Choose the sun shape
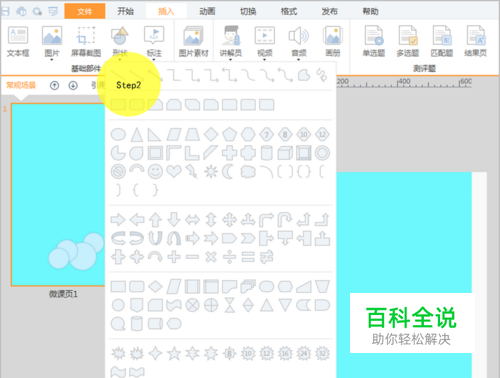Screen dimensions: 500x378 [x=211, y=172]
